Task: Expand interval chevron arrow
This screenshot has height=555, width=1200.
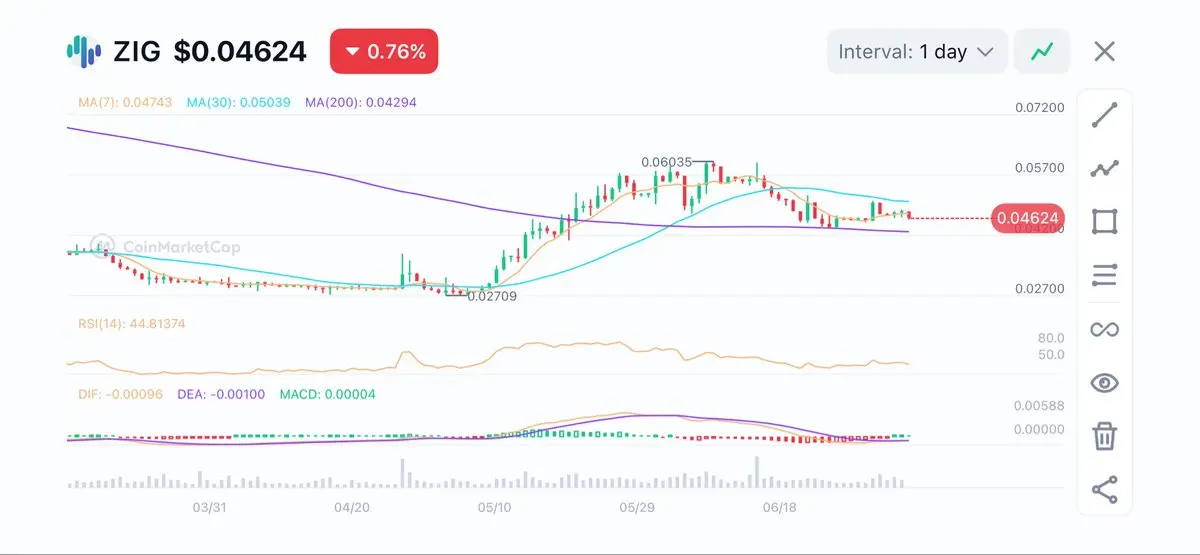Action: 984,52
